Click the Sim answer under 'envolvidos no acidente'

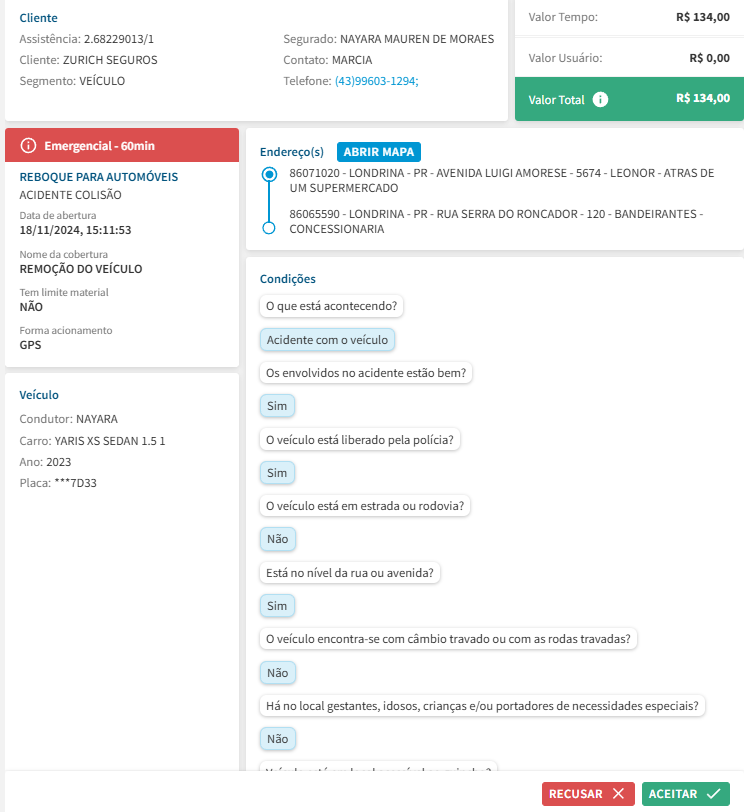pyautogui.click(x=277, y=406)
